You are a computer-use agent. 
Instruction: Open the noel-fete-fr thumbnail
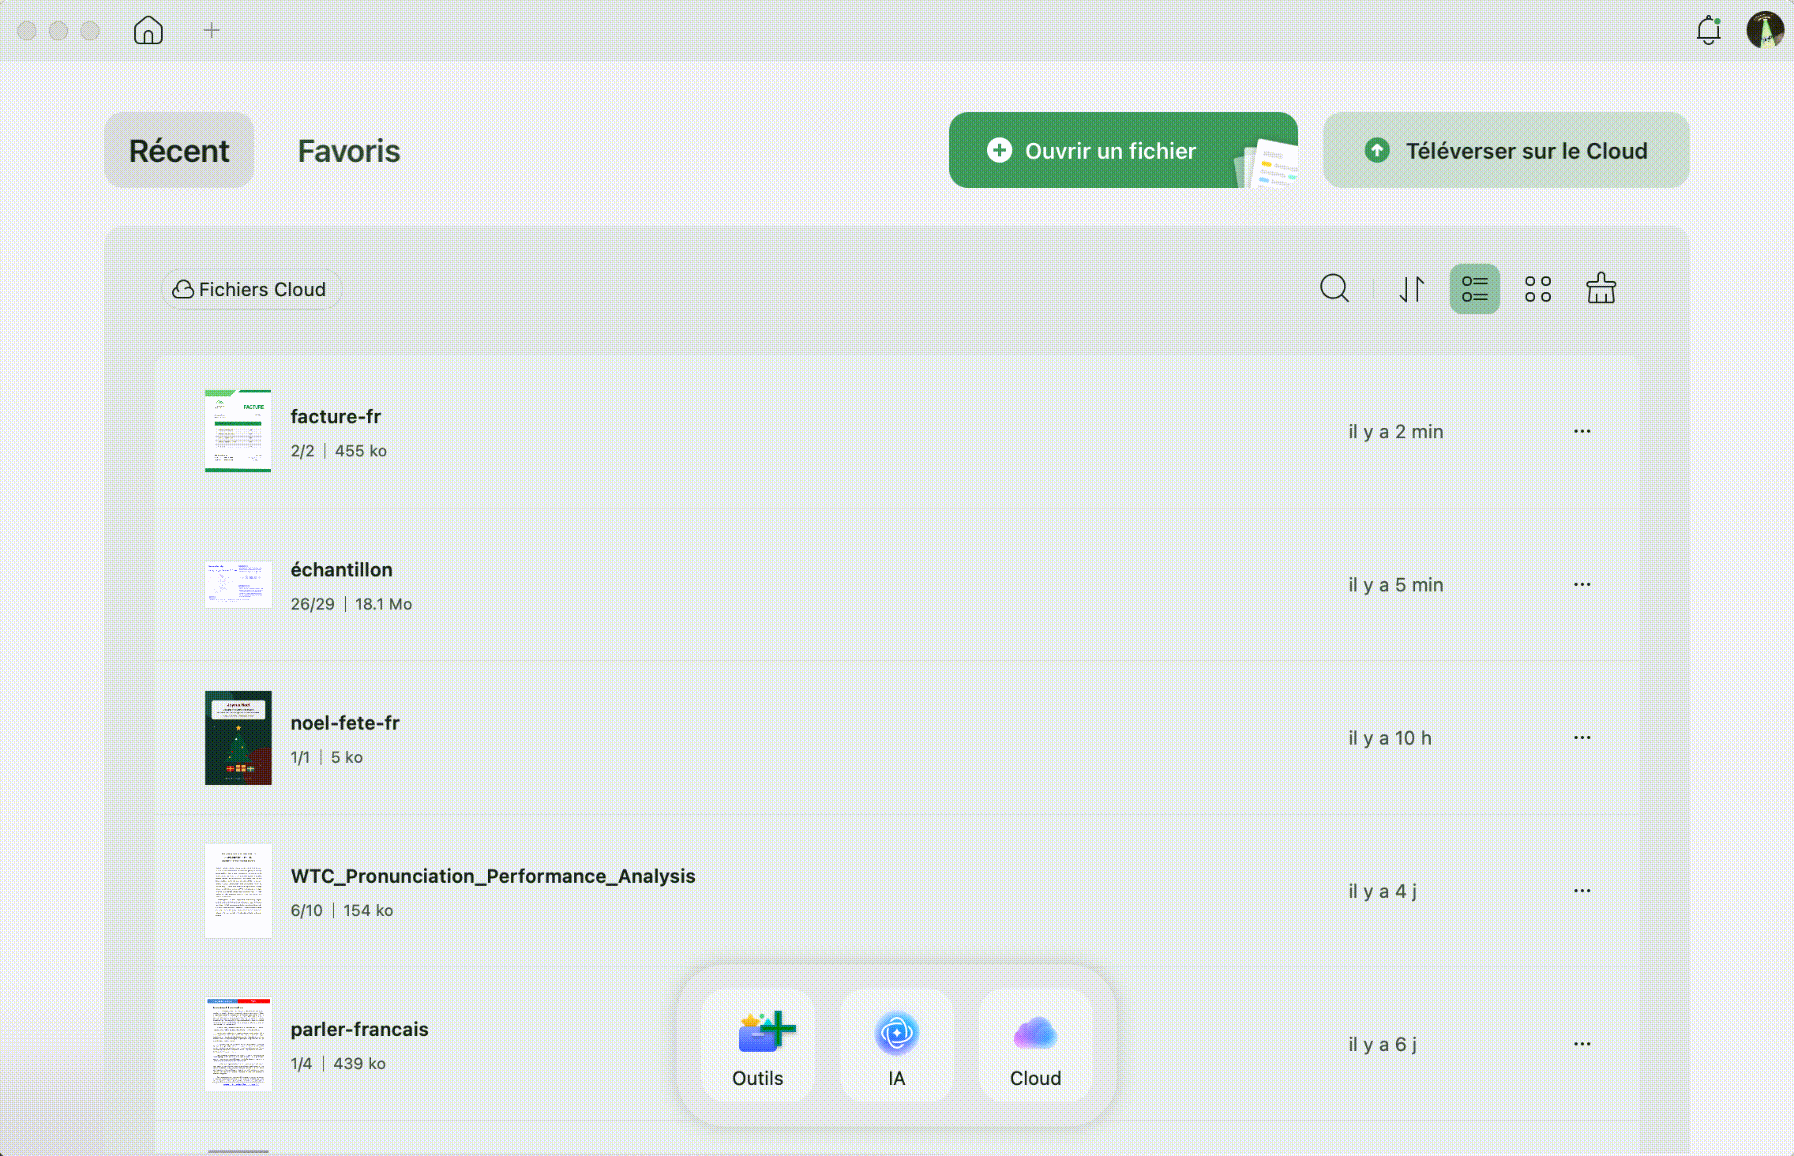tap(238, 737)
